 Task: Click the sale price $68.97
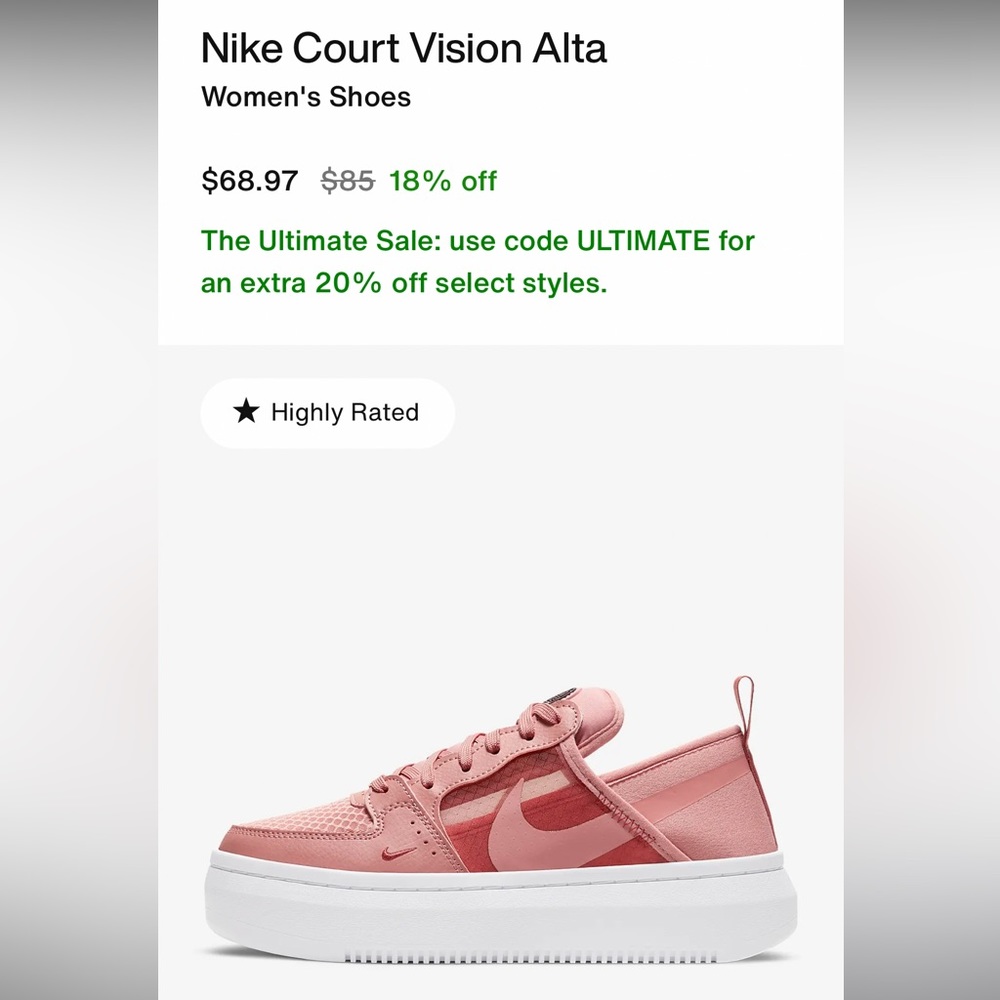pyautogui.click(x=249, y=181)
